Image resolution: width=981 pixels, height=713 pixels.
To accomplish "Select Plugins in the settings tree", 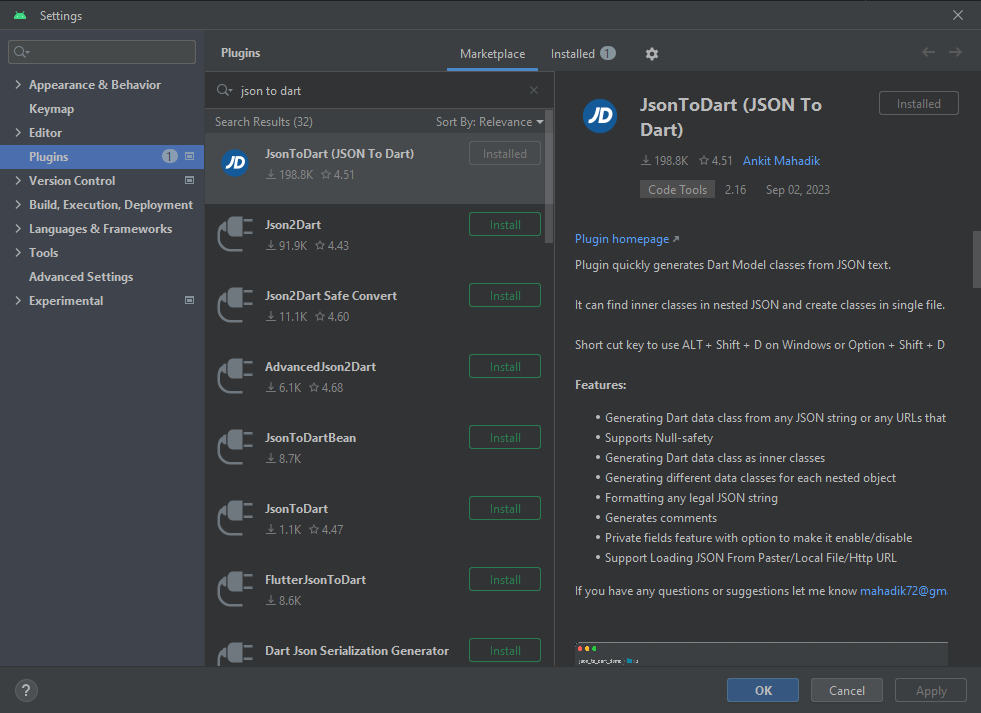I will pyautogui.click(x=102, y=156).
